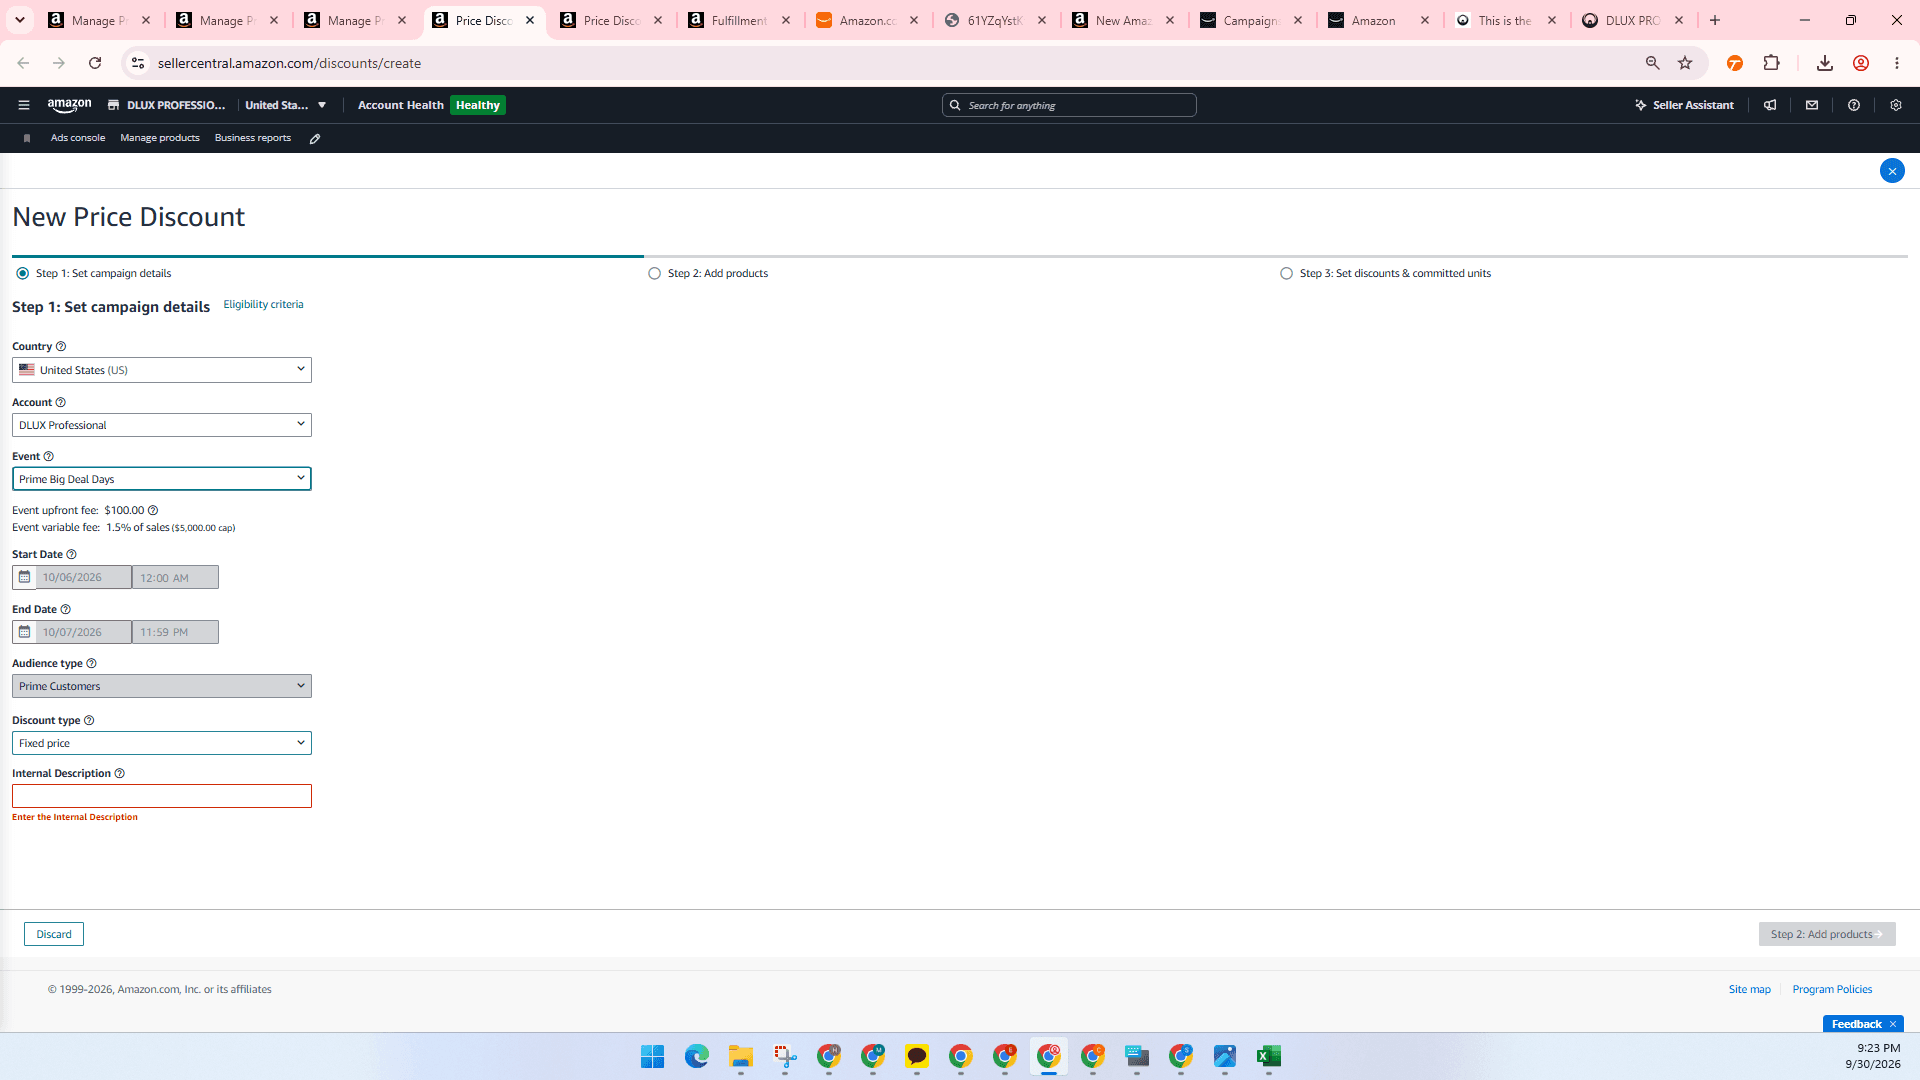Screen dimensions: 1920x1080
Task: Select Step 2: Add products radio
Action: 654,273
